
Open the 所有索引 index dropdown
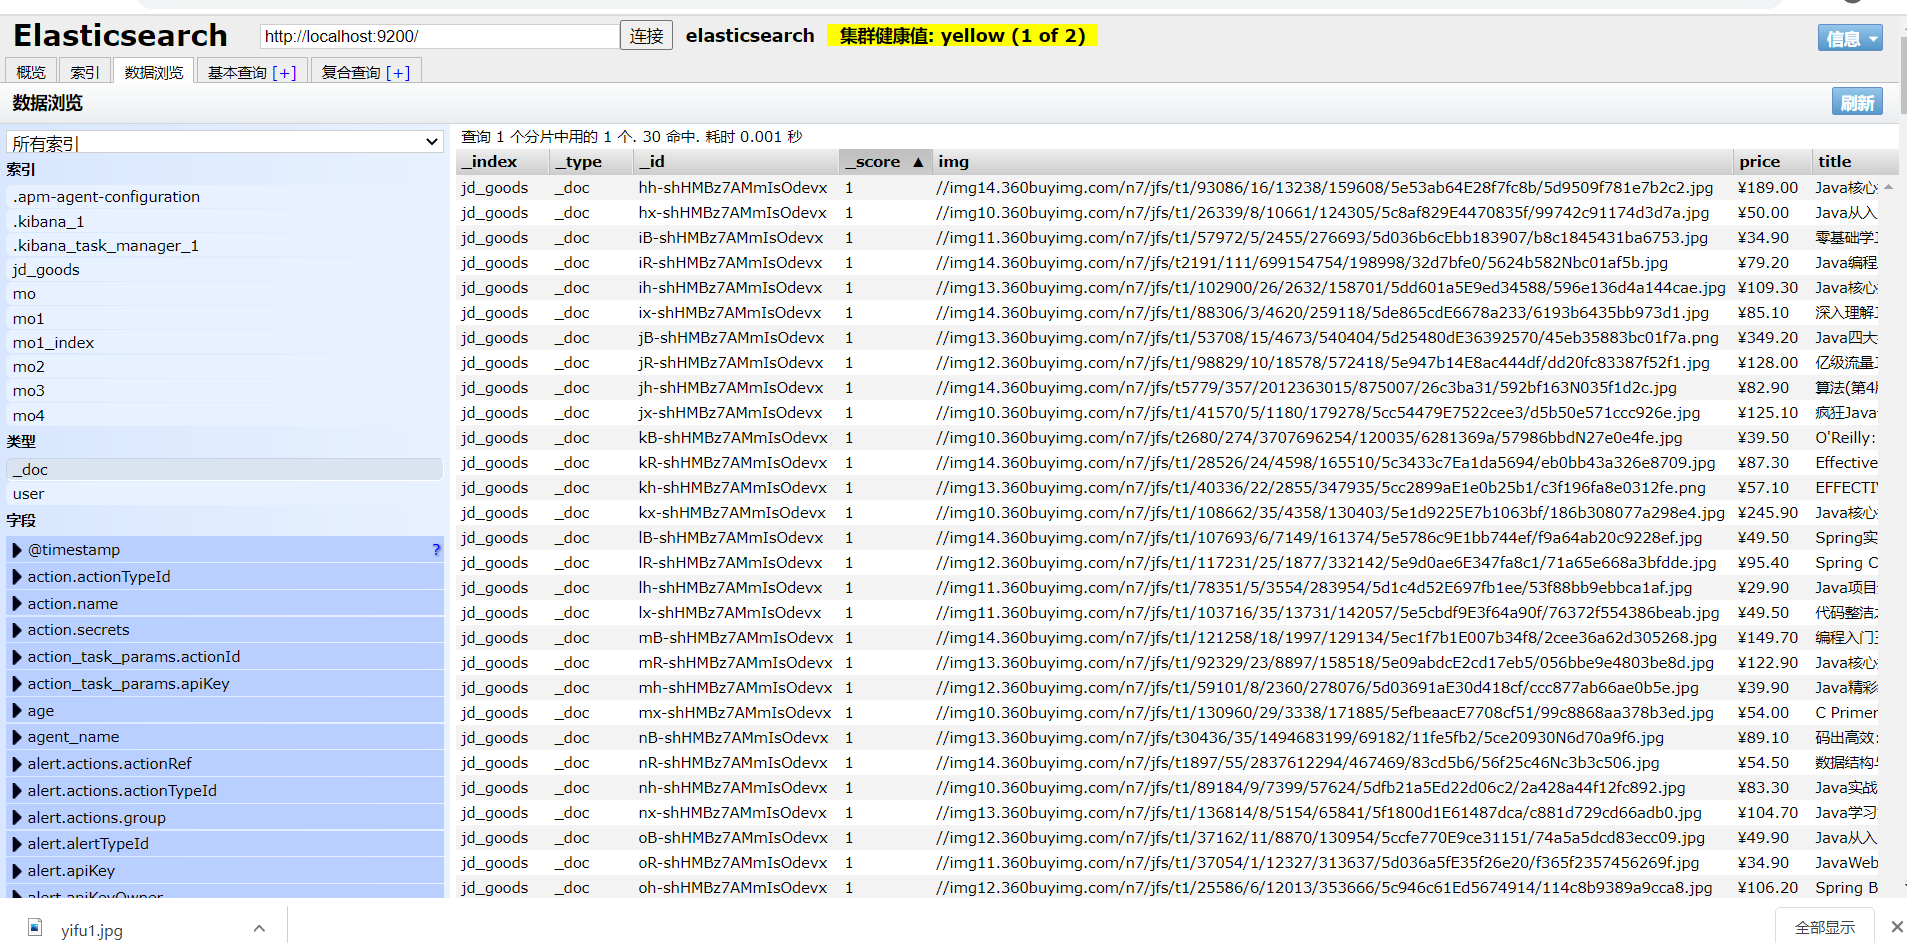coord(225,142)
